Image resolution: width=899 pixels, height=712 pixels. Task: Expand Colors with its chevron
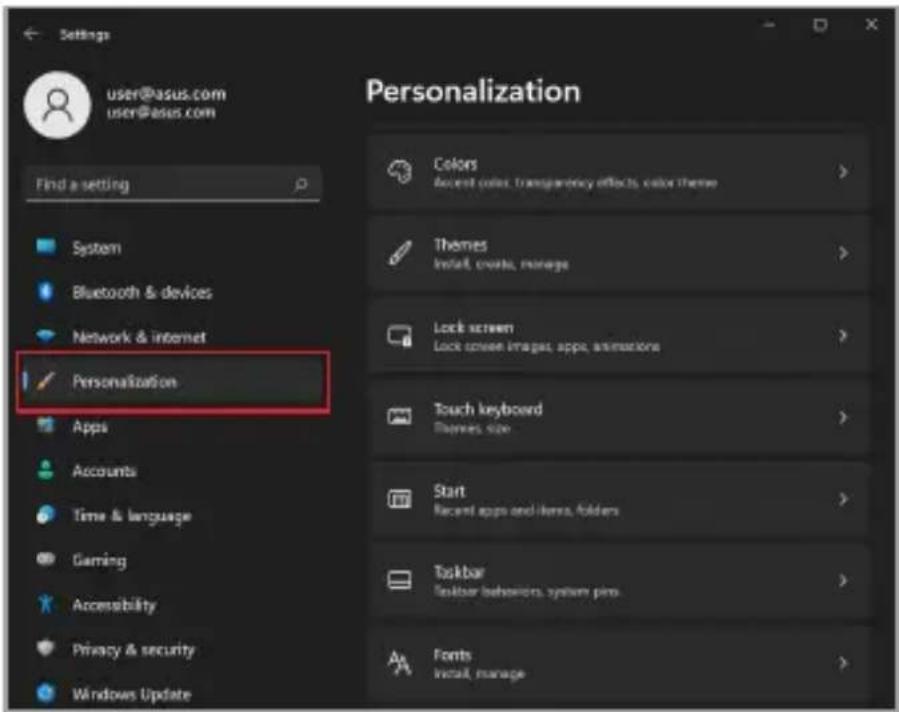[x=843, y=171]
